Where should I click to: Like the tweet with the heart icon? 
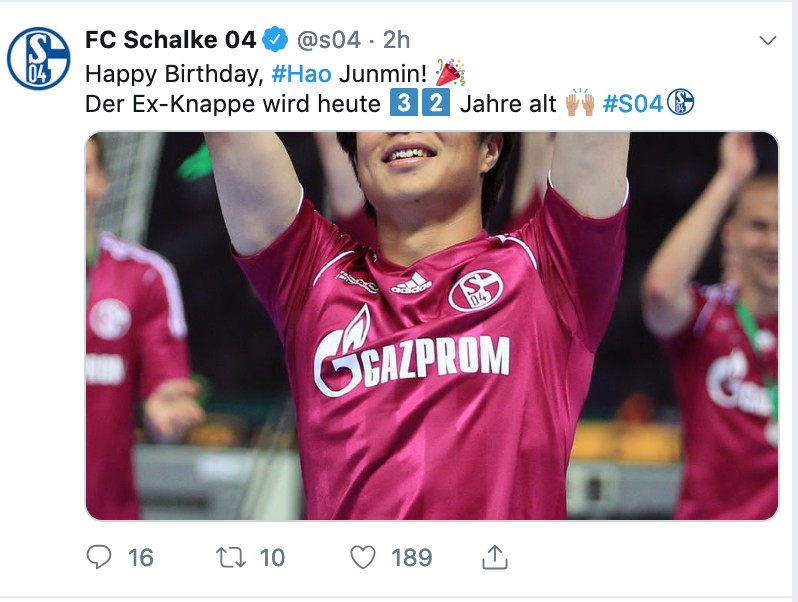(365, 557)
